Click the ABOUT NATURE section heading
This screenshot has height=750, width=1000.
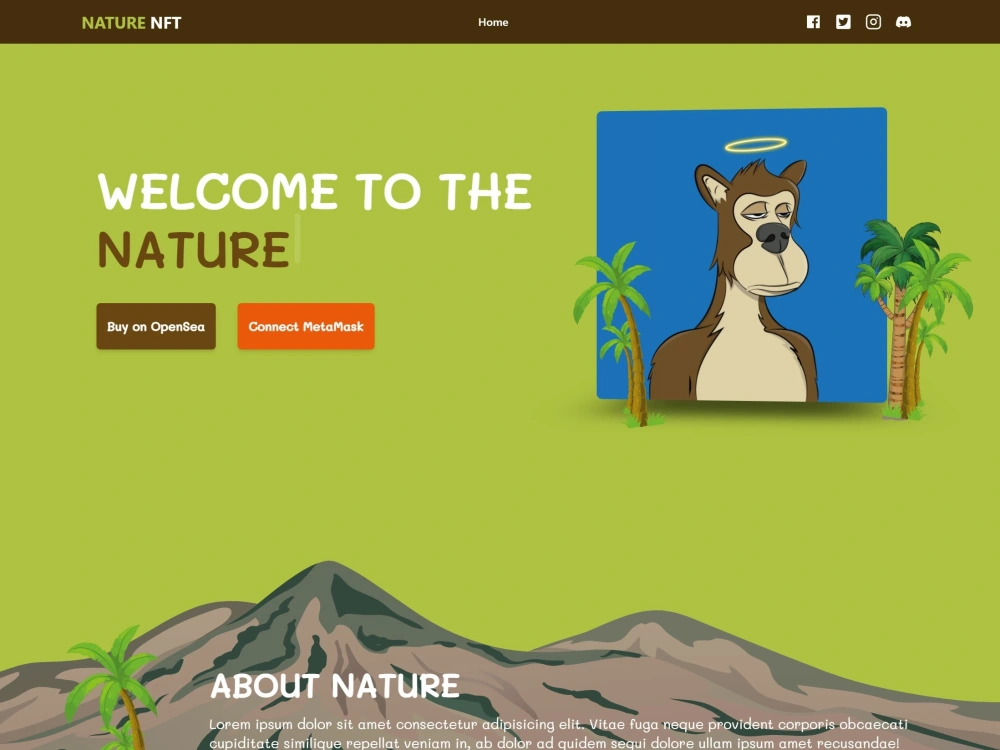click(335, 686)
